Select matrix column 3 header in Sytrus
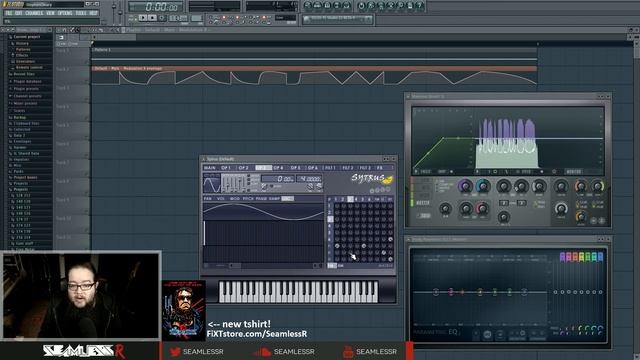Viewport: 640px width, 360px height. pyautogui.click(x=350, y=199)
